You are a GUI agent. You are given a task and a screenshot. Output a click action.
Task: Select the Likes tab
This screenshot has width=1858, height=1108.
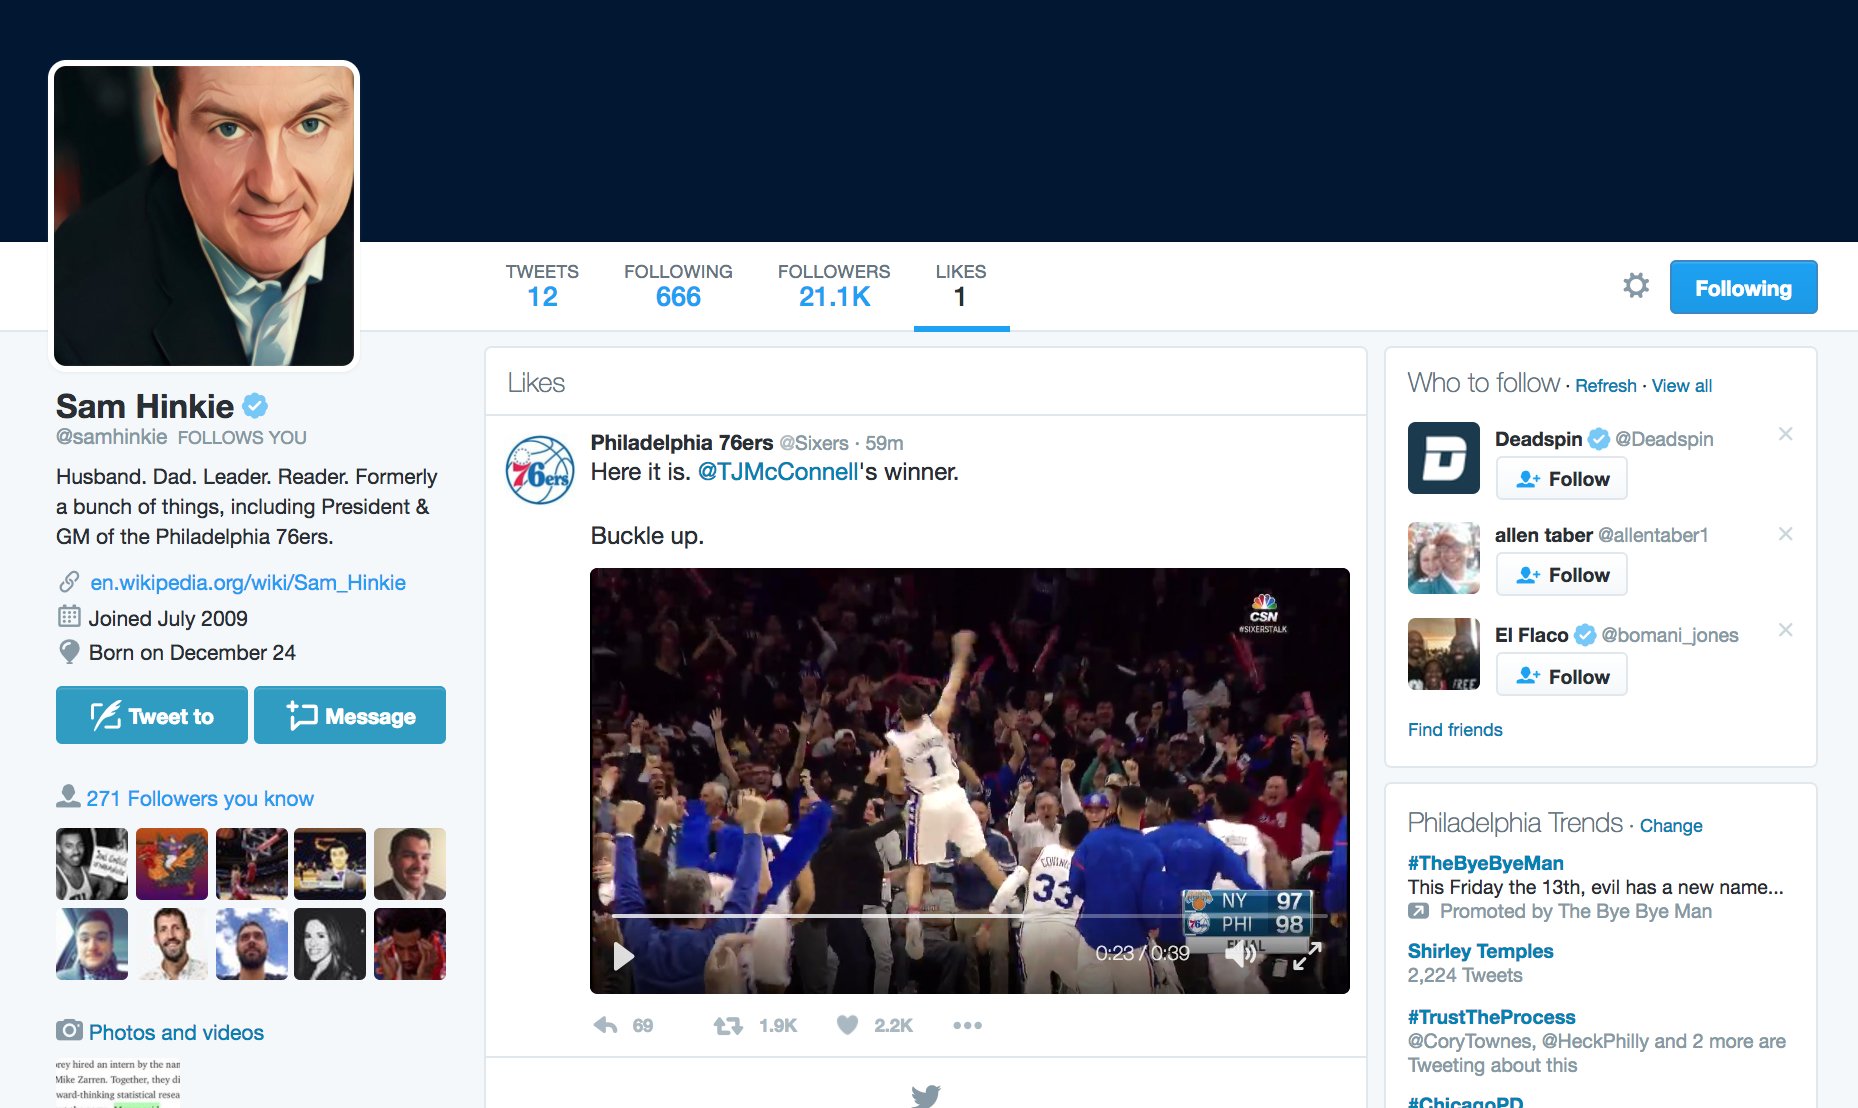pos(961,286)
